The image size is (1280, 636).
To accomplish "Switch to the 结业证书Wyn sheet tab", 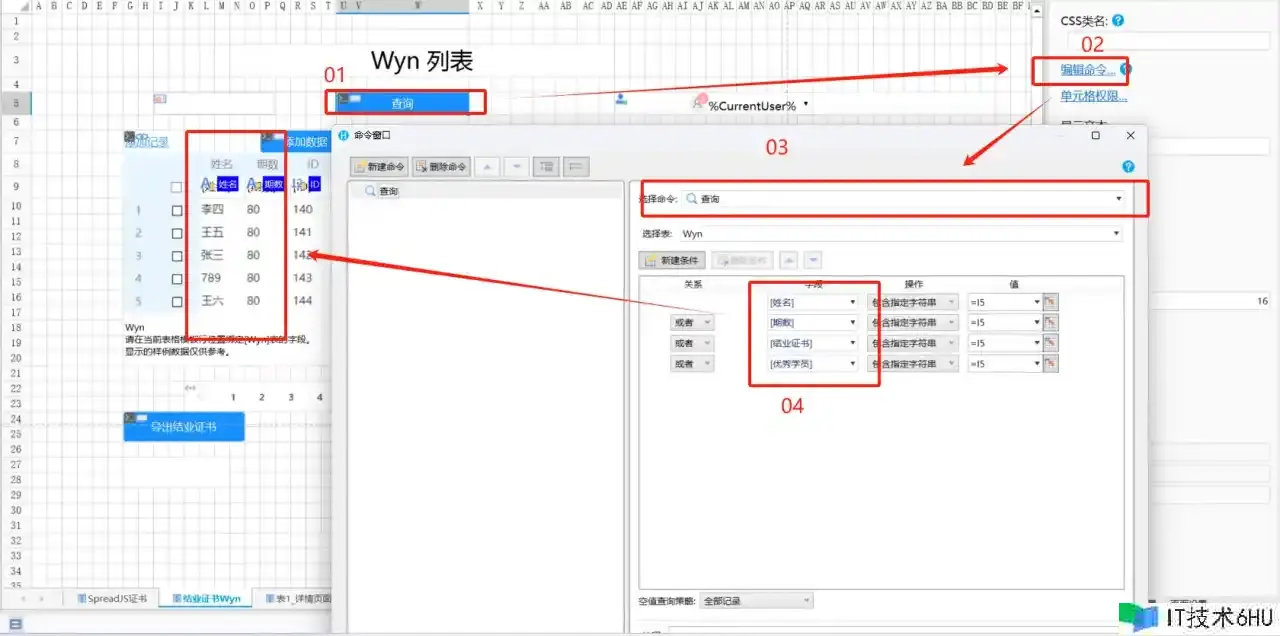I will (206, 598).
